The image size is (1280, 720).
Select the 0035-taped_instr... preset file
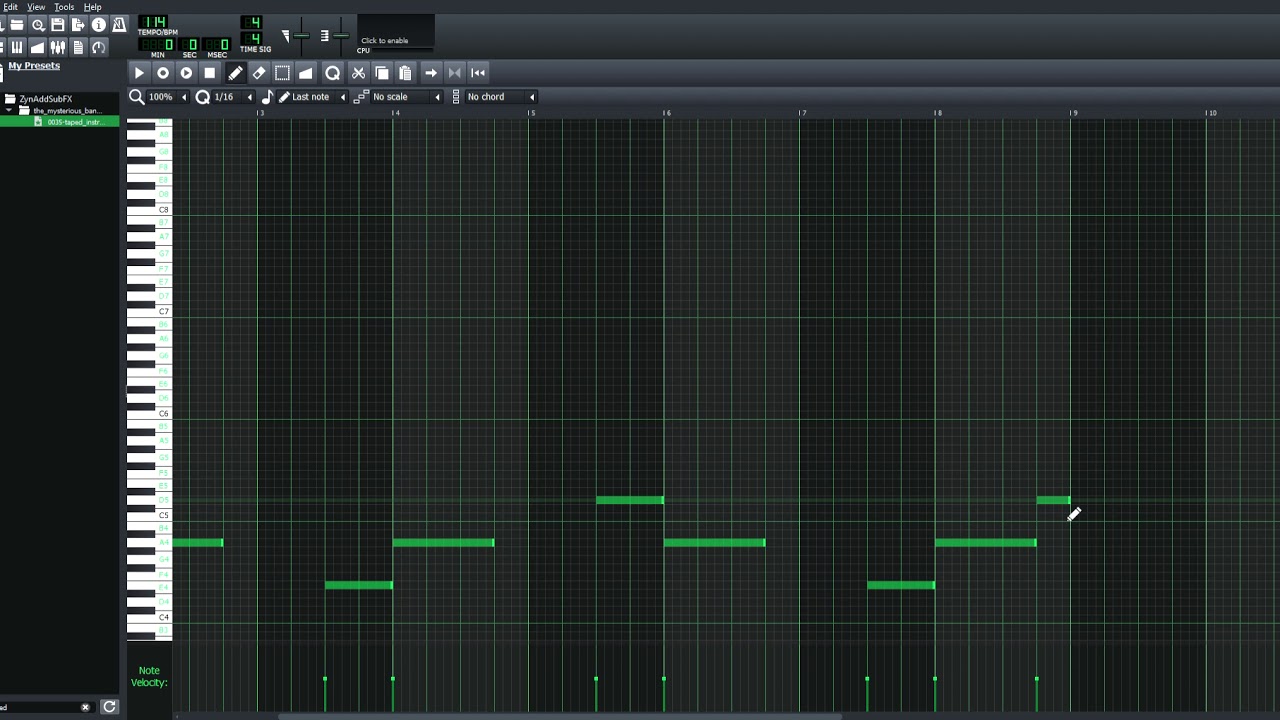tap(75, 122)
